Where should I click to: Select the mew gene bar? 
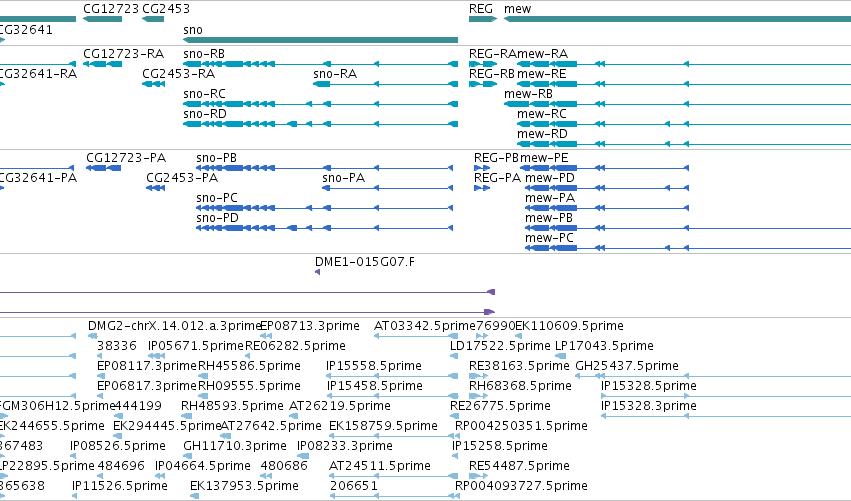pos(677,19)
